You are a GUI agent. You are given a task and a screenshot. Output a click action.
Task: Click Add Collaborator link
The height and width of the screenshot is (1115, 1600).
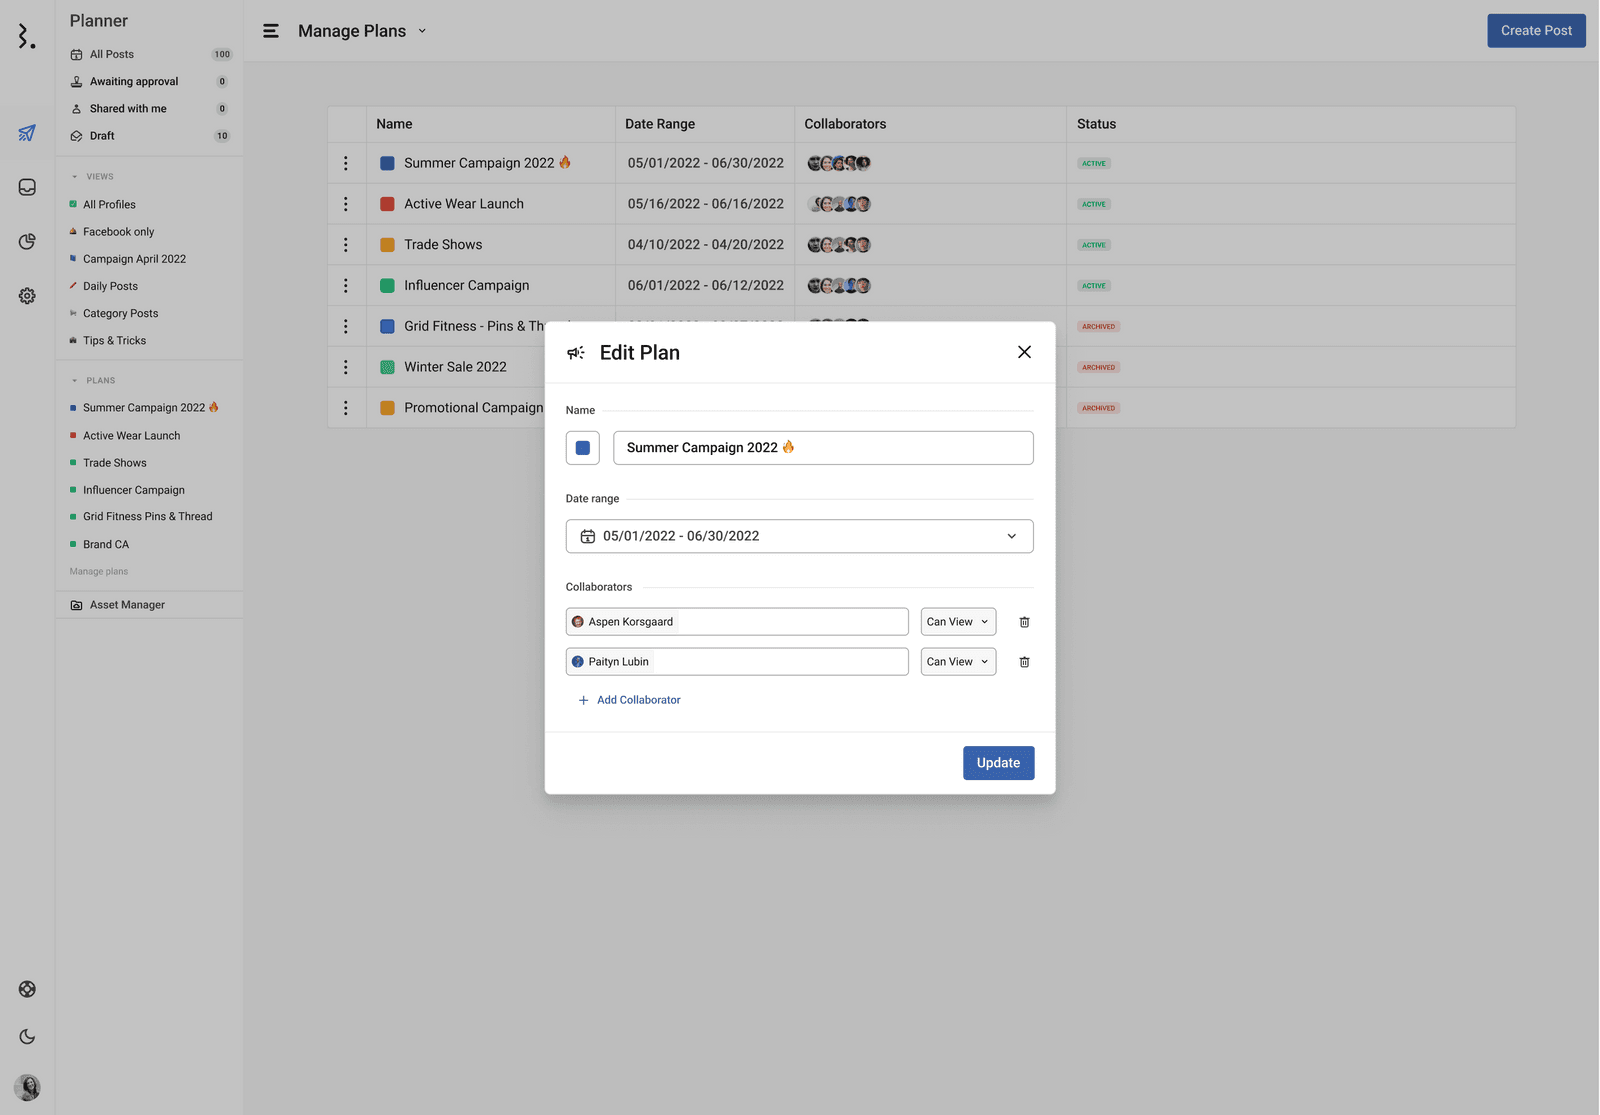click(x=629, y=700)
